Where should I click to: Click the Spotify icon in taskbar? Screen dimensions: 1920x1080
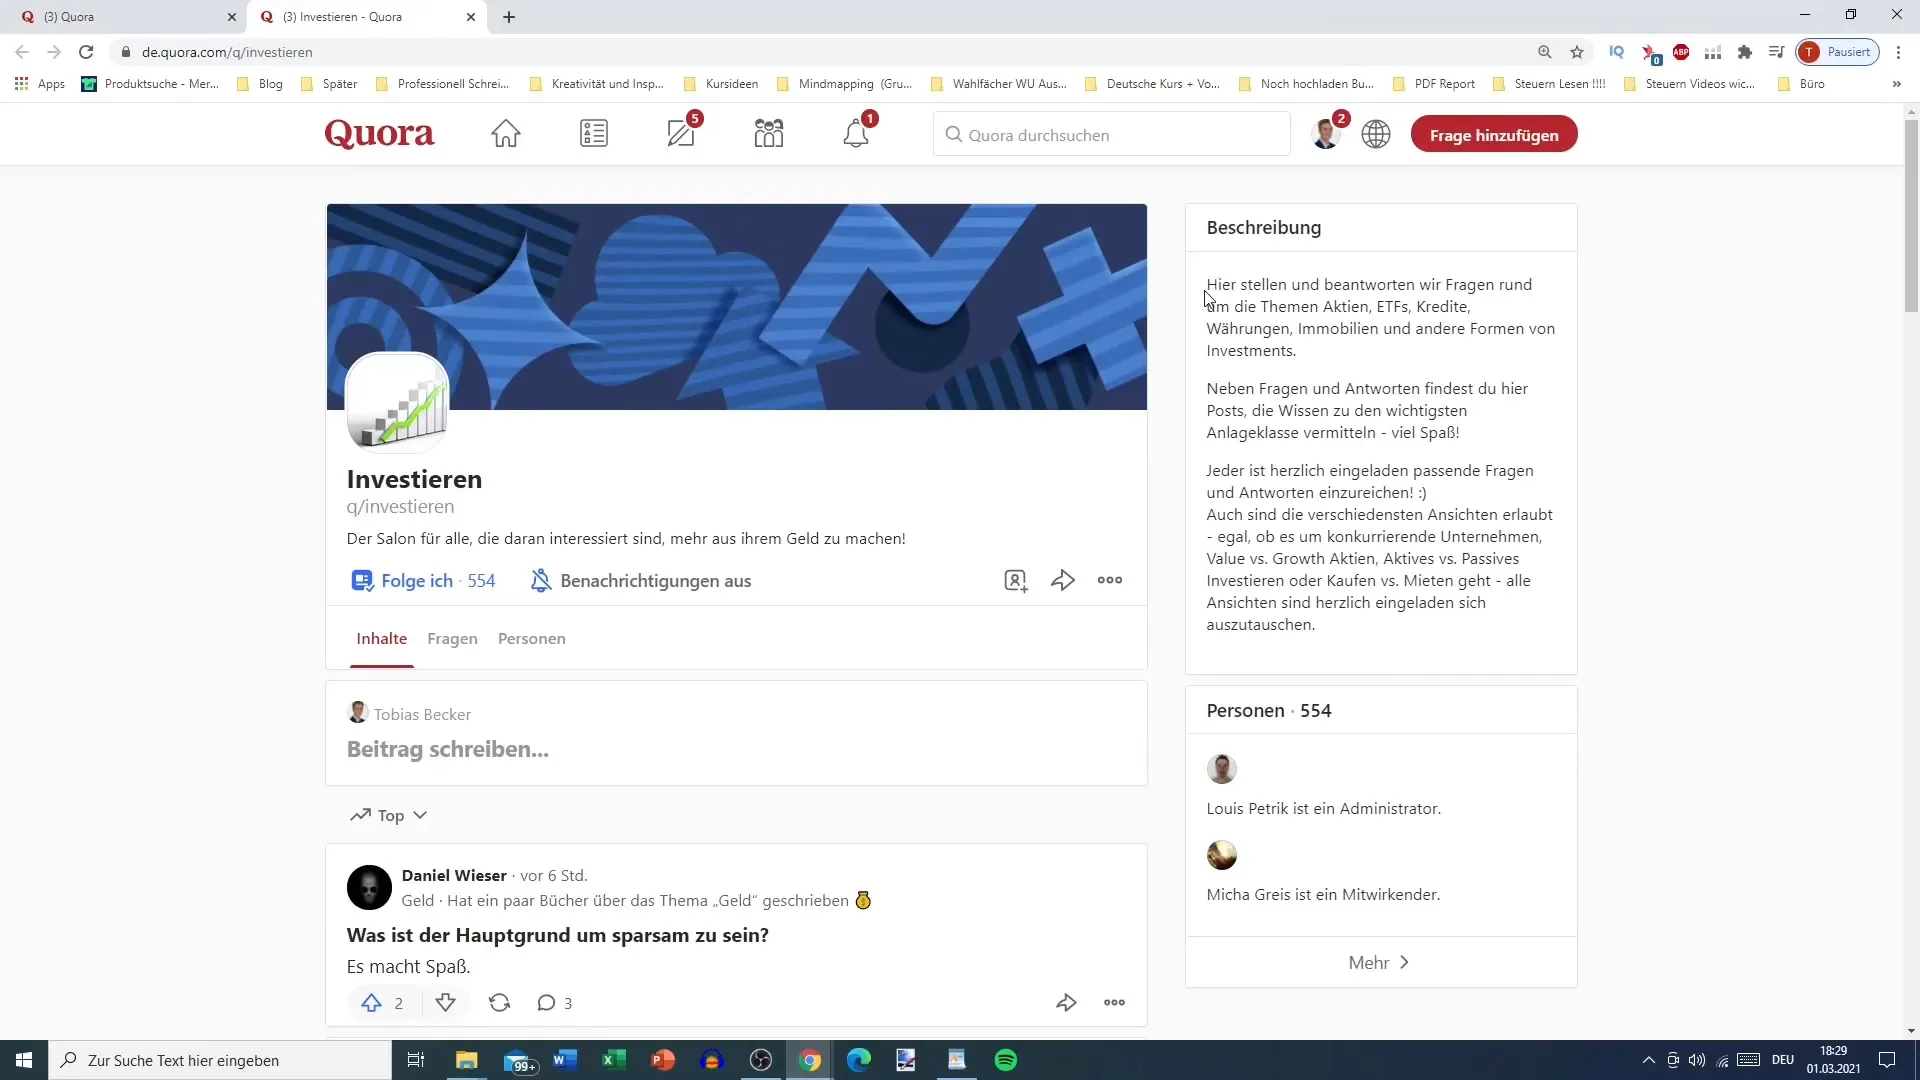(x=1007, y=1059)
